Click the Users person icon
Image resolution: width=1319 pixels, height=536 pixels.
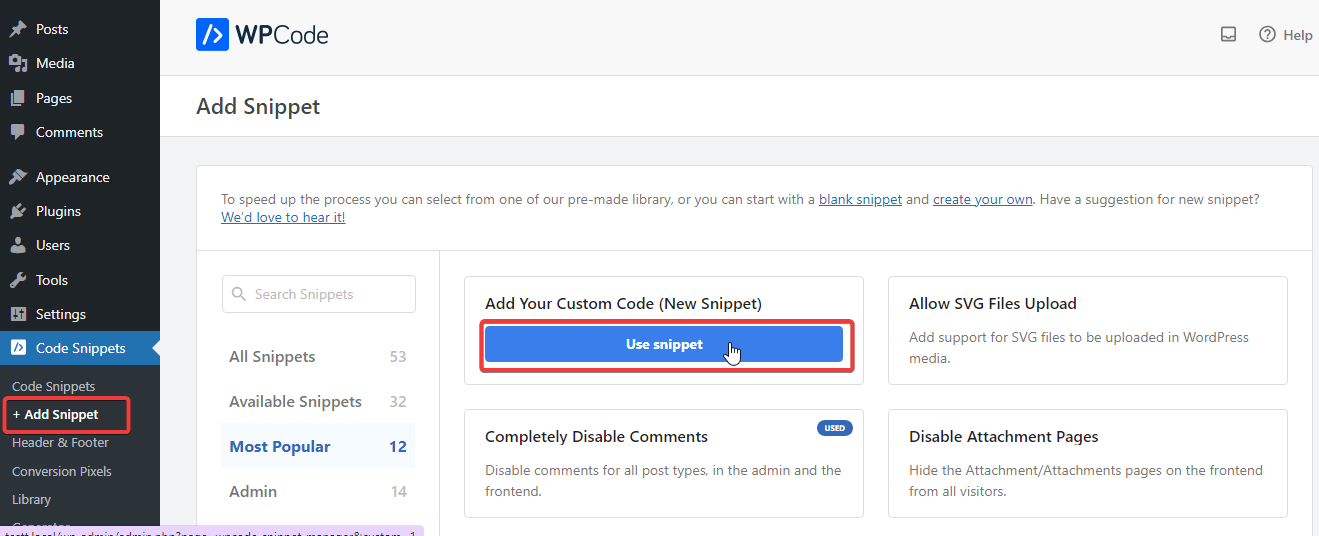(x=18, y=245)
